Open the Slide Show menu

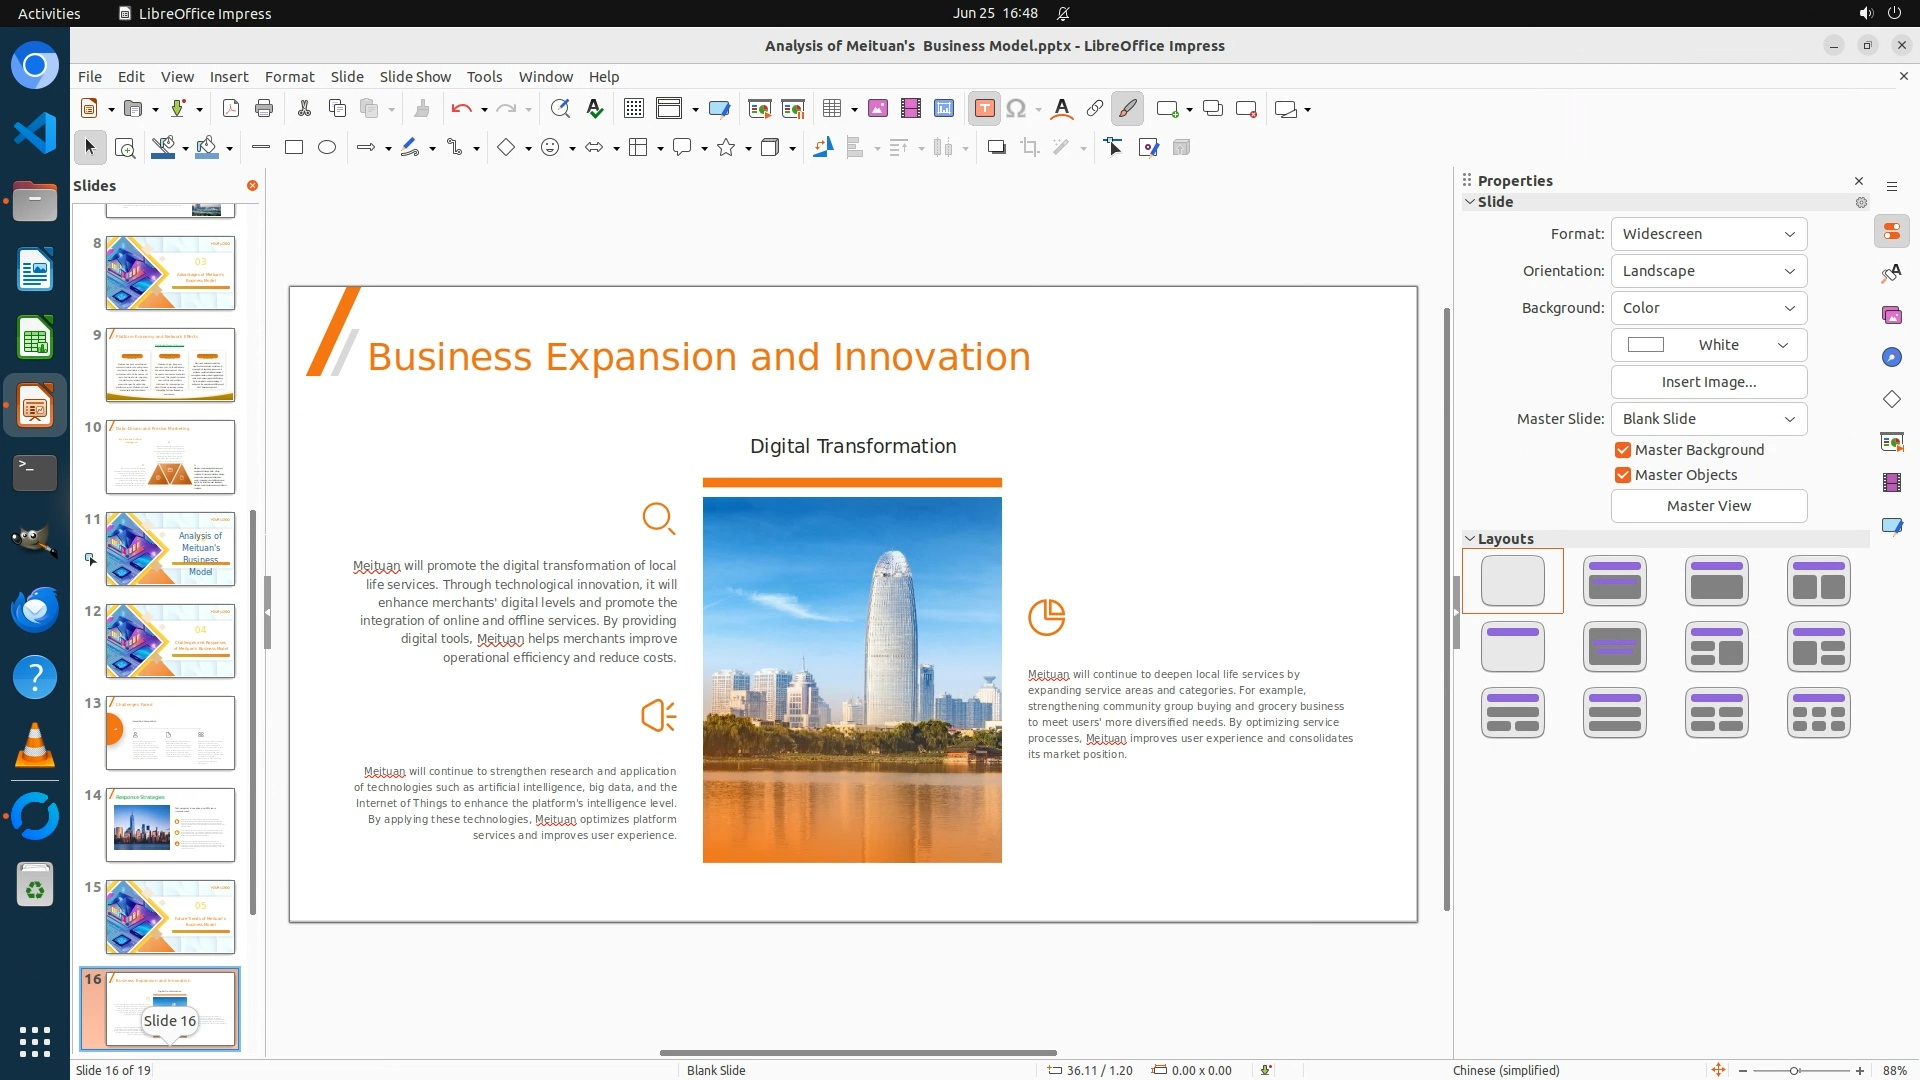click(x=415, y=77)
